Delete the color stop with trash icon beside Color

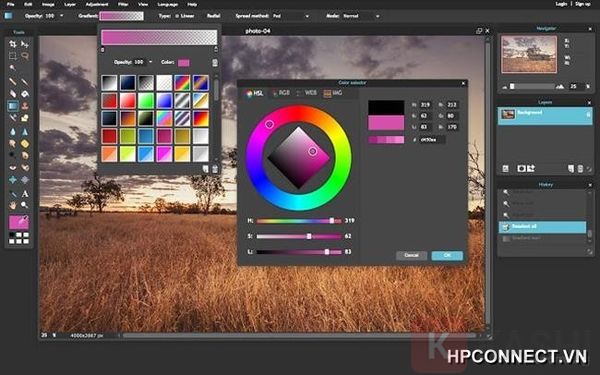coord(215,63)
